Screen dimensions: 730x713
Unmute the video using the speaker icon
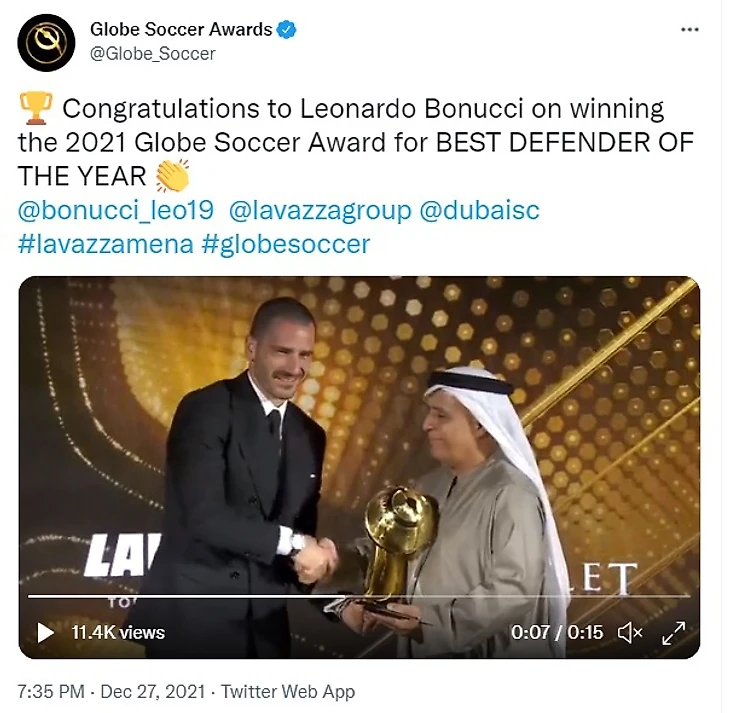[630, 632]
